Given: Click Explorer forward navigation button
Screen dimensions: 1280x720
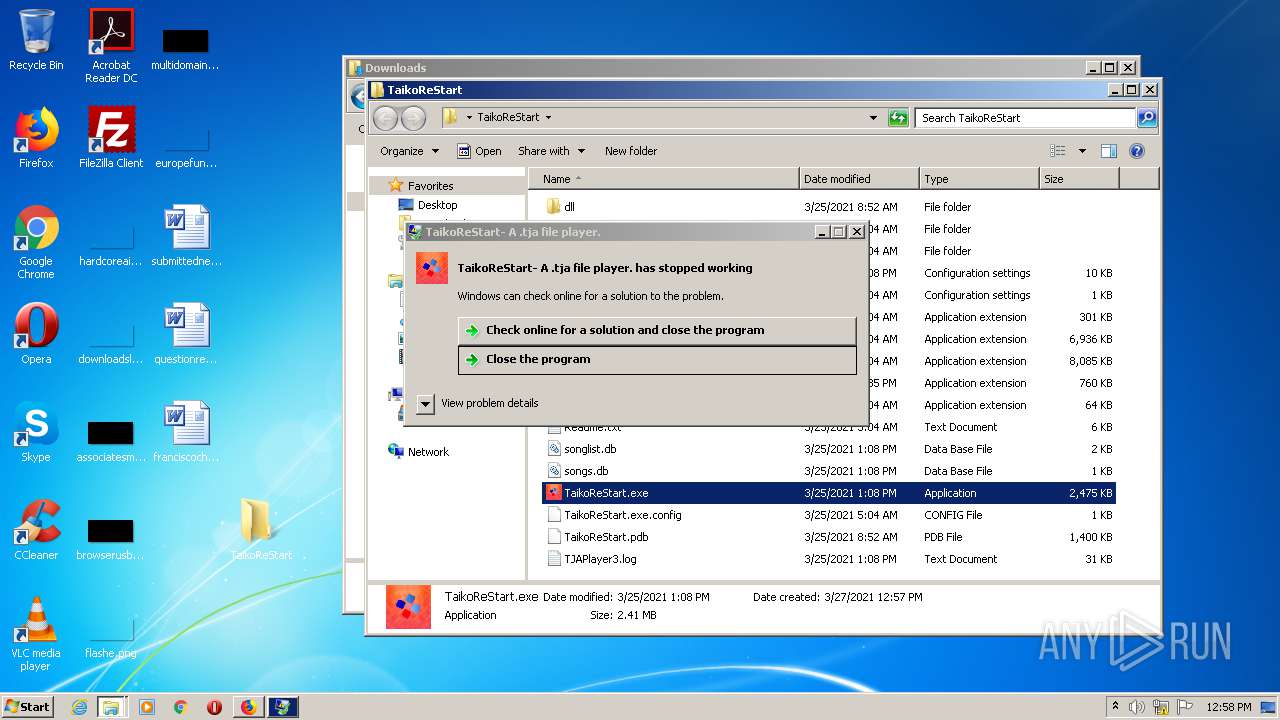Looking at the screenshot, I should 413,118.
